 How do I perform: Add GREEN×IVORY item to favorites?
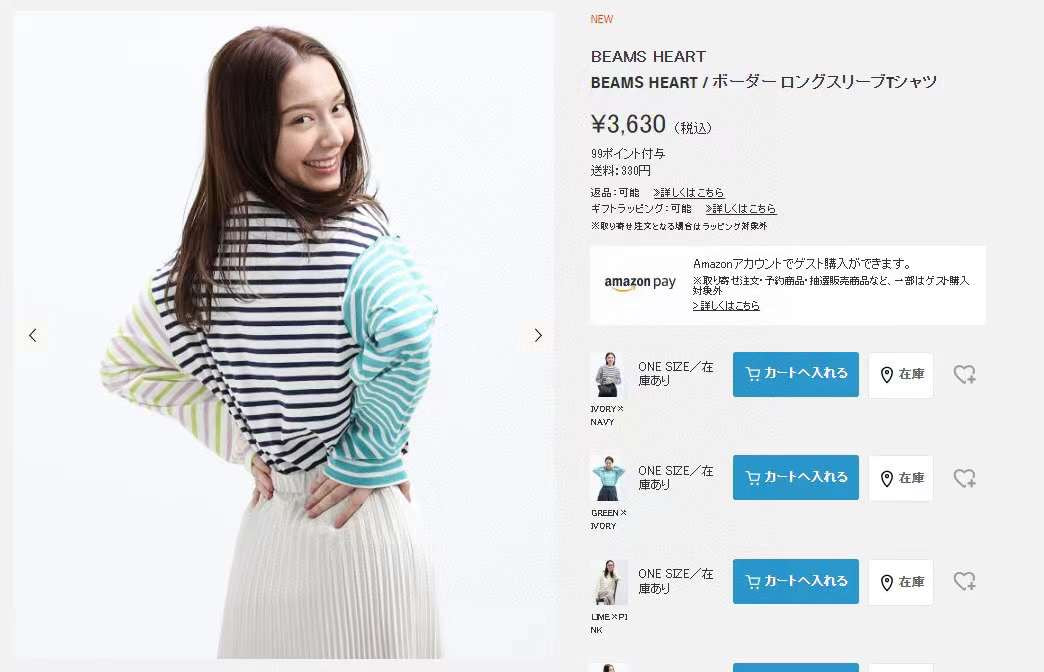coord(964,478)
